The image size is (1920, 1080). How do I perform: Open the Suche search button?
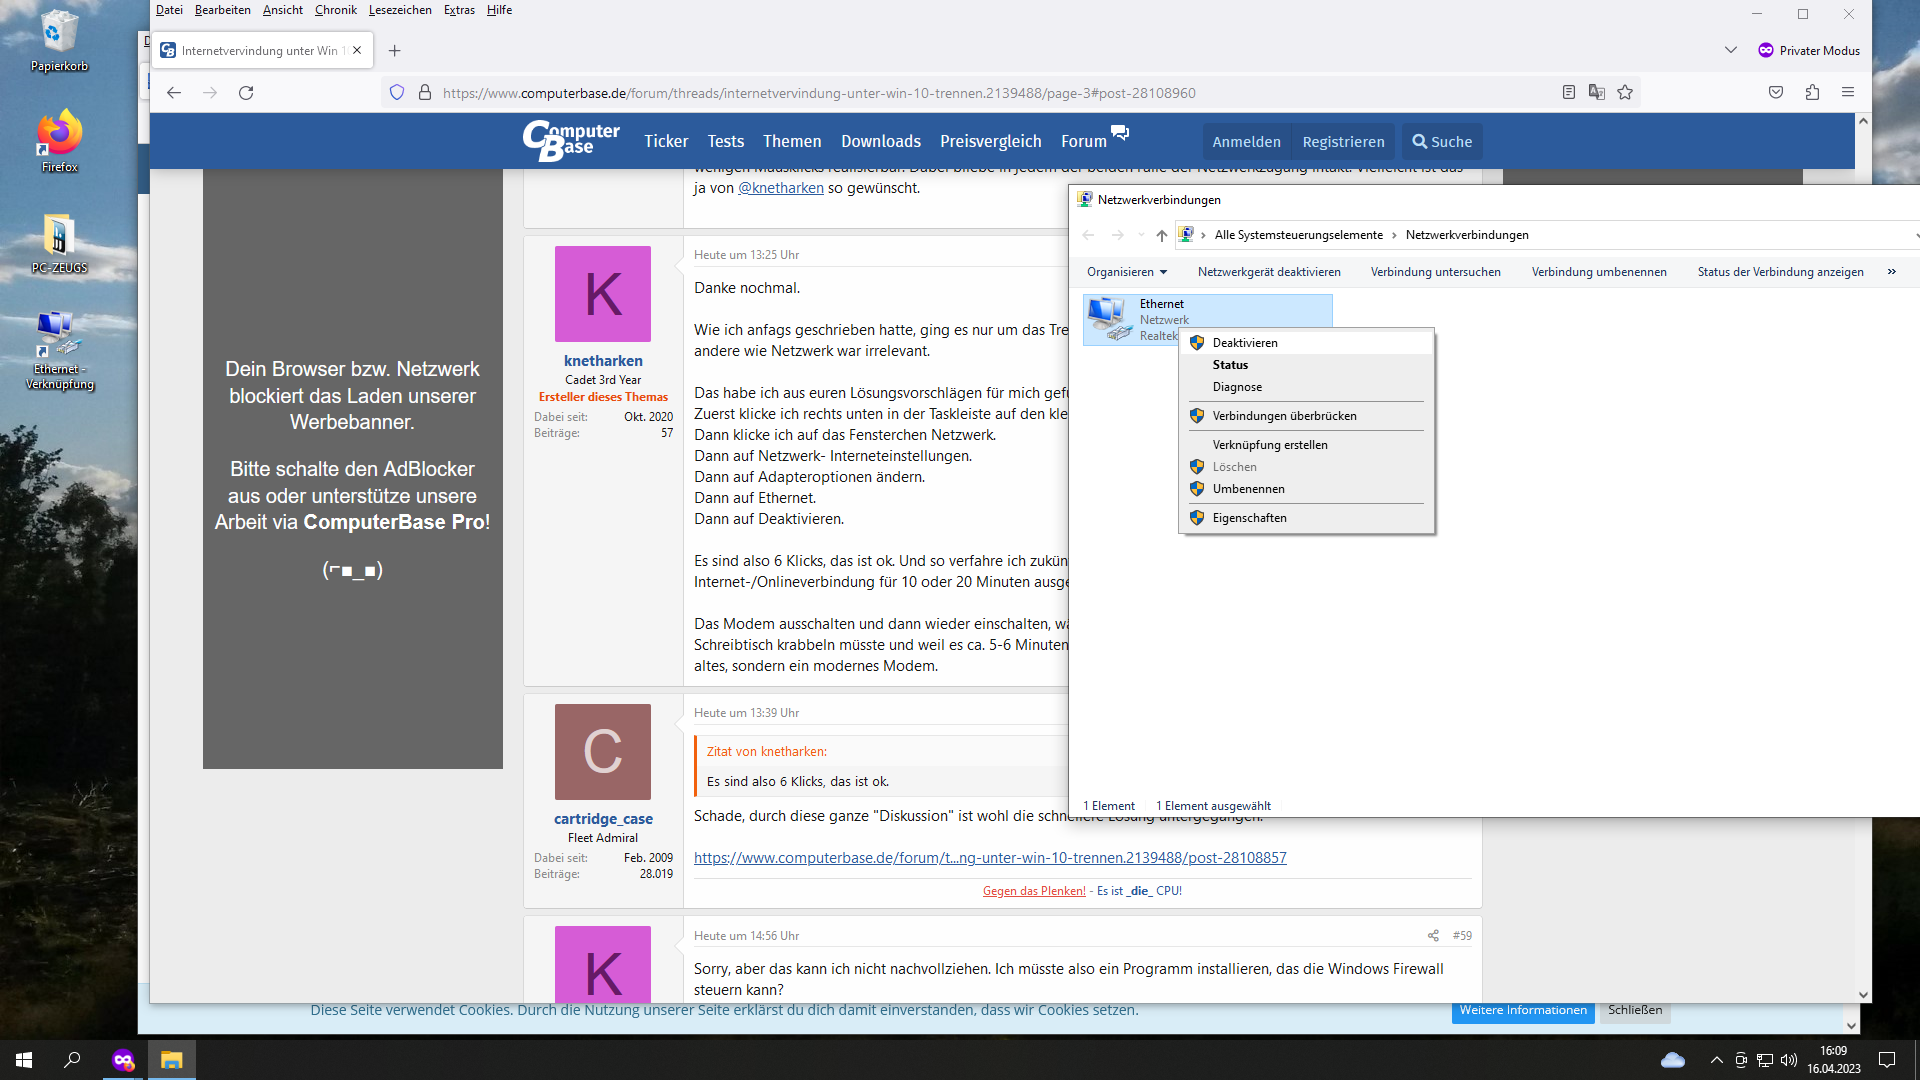click(1442, 142)
